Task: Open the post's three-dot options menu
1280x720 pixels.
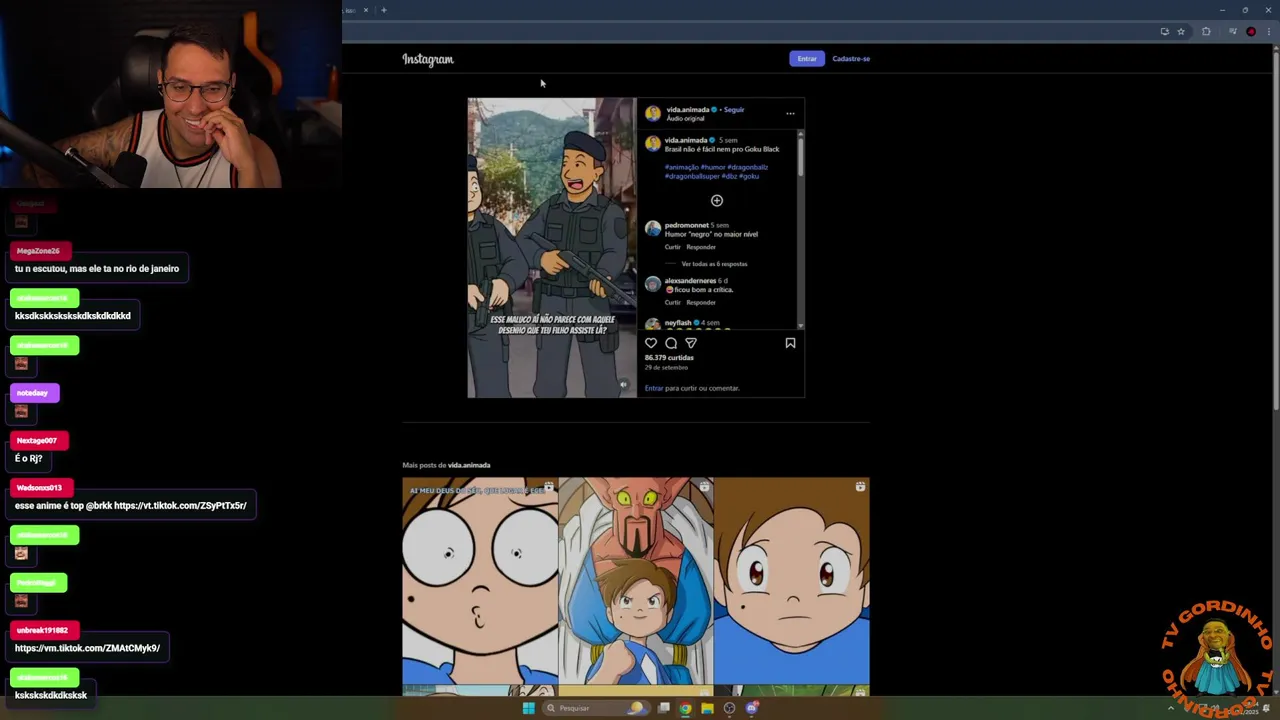Action: point(790,113)
